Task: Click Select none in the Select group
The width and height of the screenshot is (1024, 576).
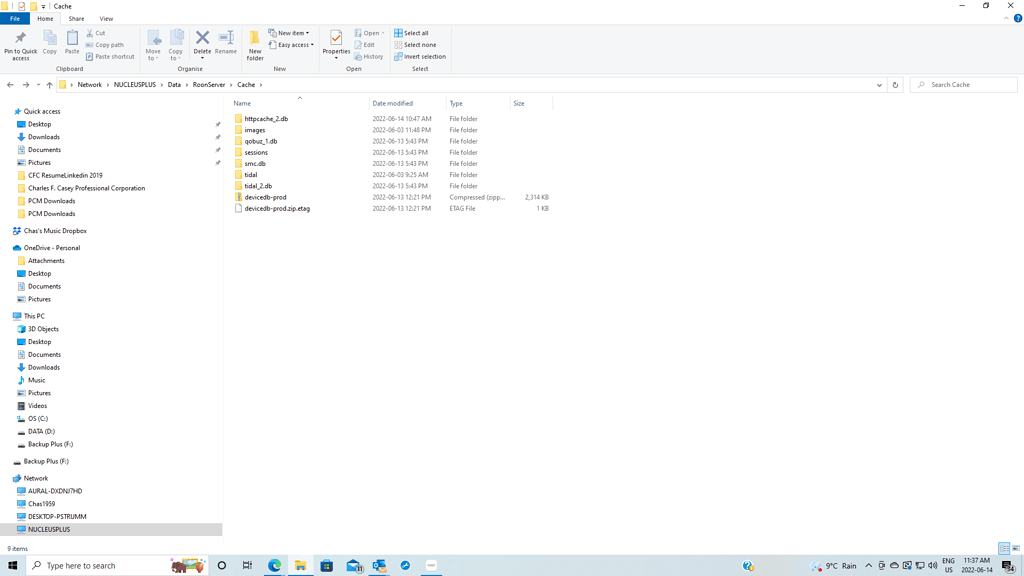Action: click(x=416, y=44)
